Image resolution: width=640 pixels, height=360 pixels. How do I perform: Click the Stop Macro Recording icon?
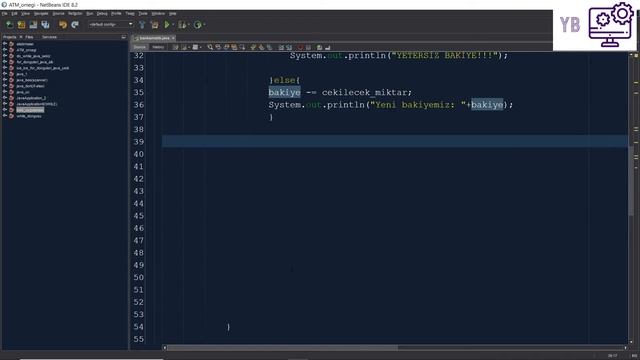click(x=308, y=47)
